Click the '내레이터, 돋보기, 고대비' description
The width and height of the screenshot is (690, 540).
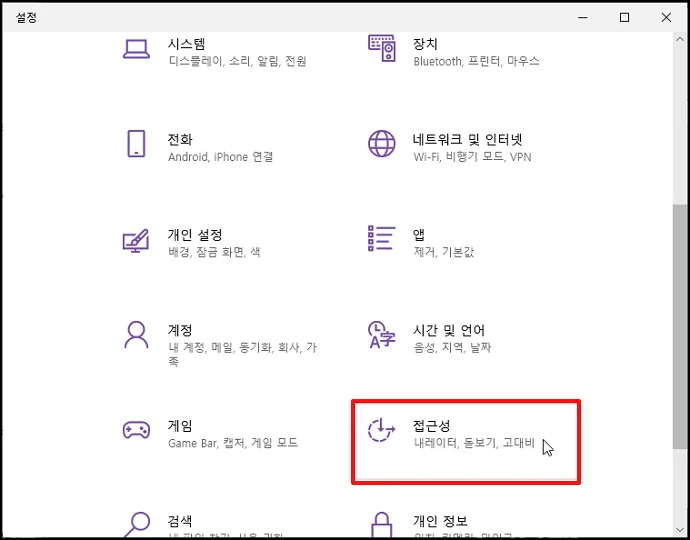tap(474, 443)
